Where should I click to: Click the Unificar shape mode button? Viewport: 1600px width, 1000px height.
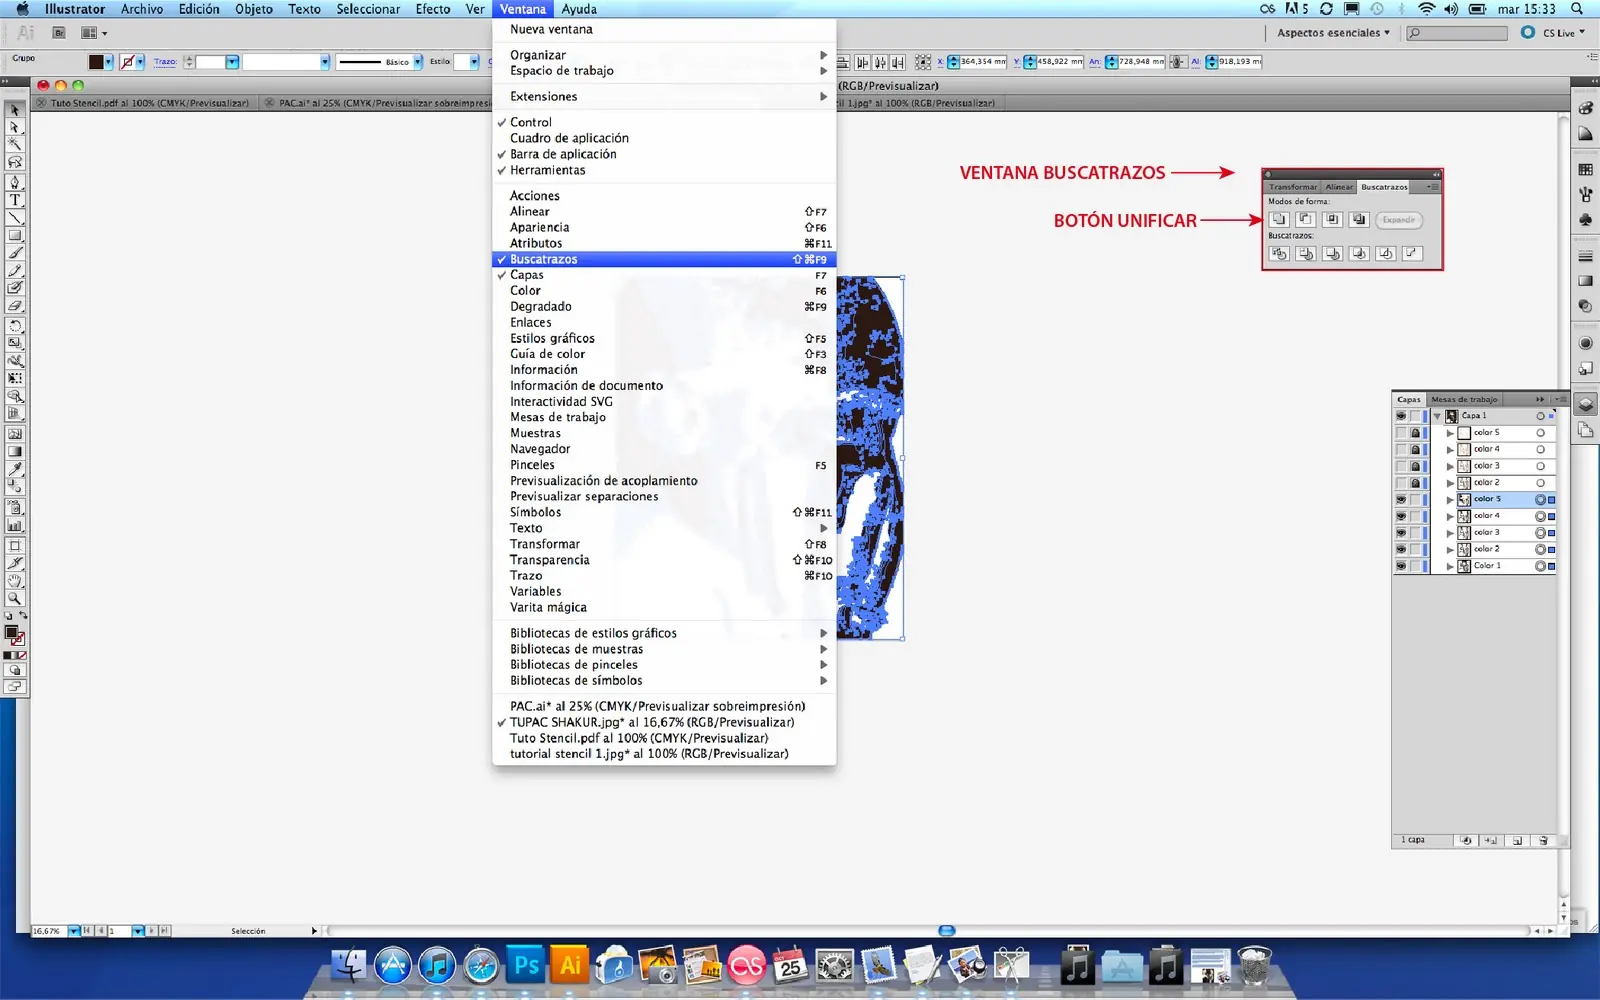pos(1279,219)
